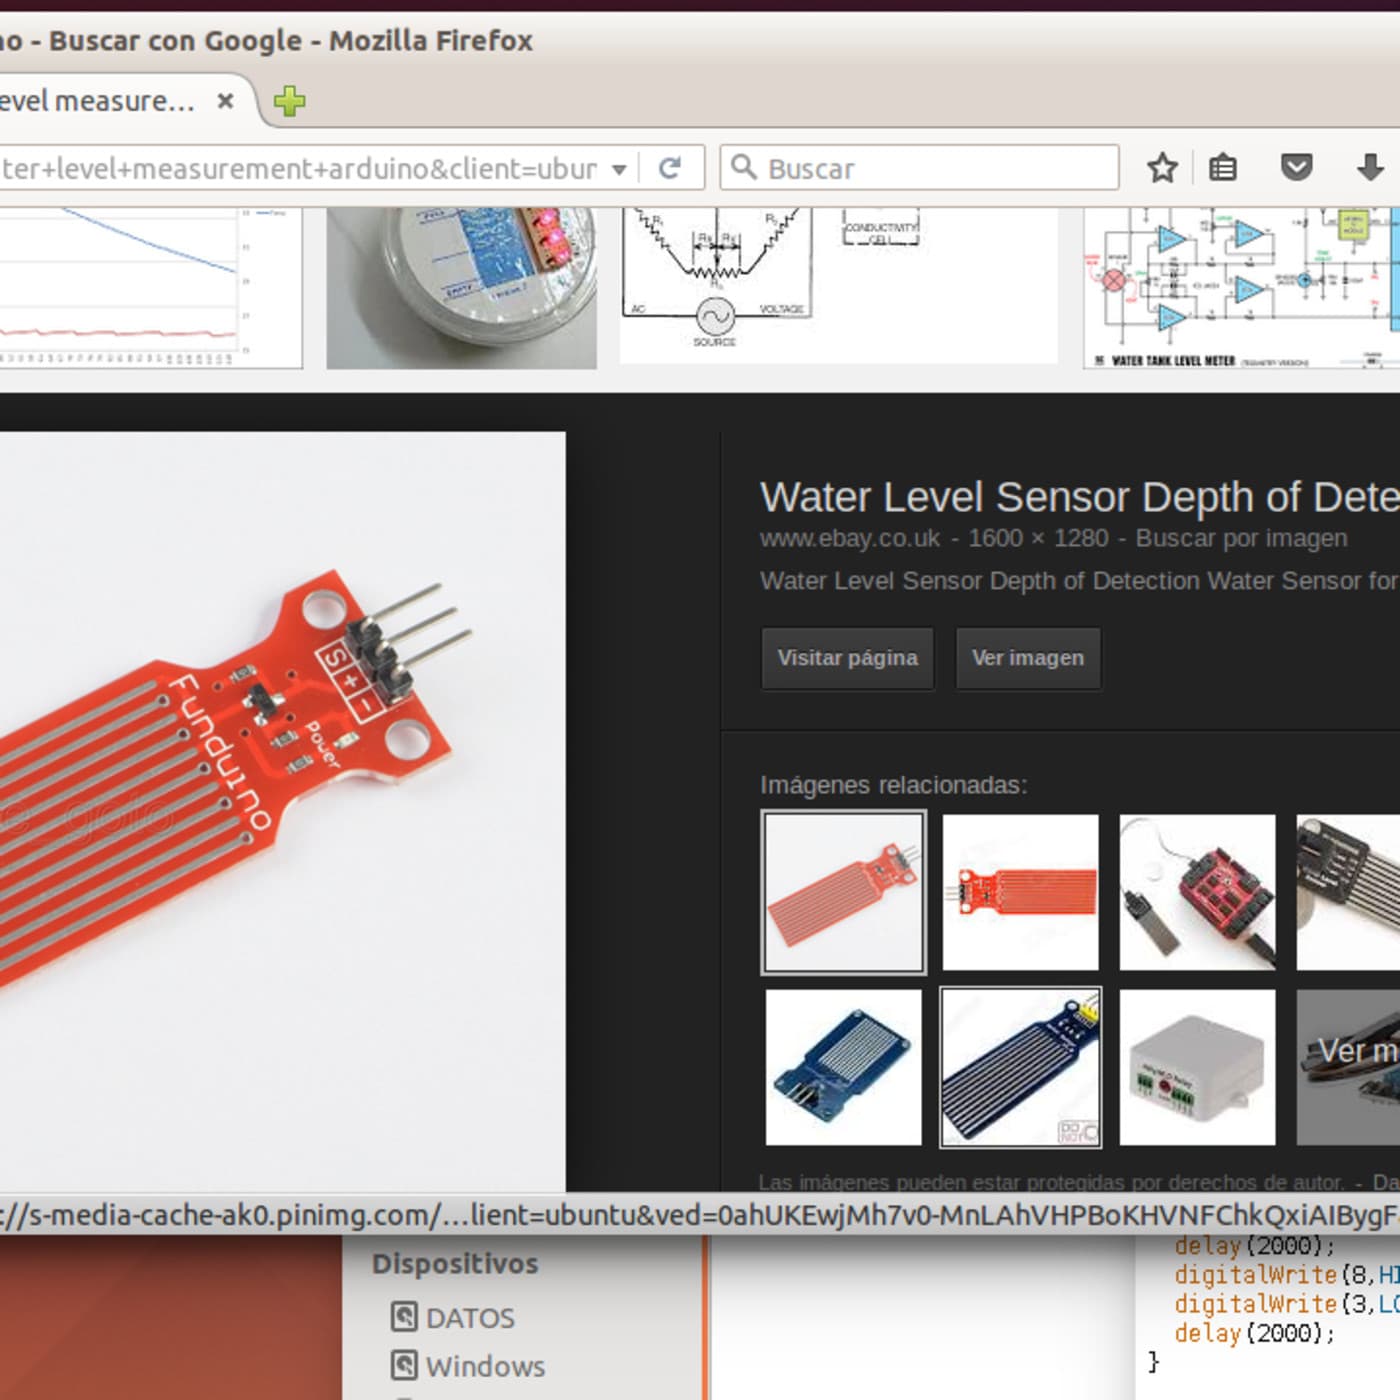This screenshot has width=1400, height=1400.
Task: Open the downloads arrow icon
Action: click(x=1371, y=167)
